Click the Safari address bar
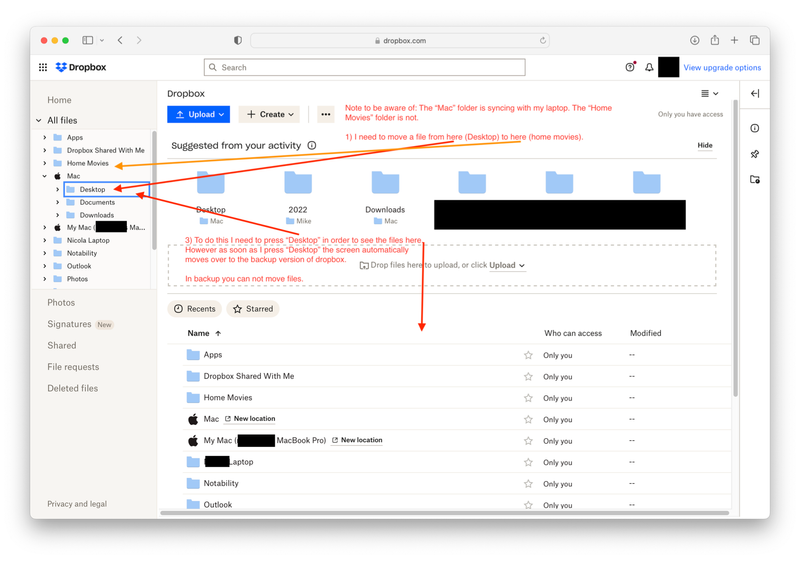The image size is (800, 565). 400,40
